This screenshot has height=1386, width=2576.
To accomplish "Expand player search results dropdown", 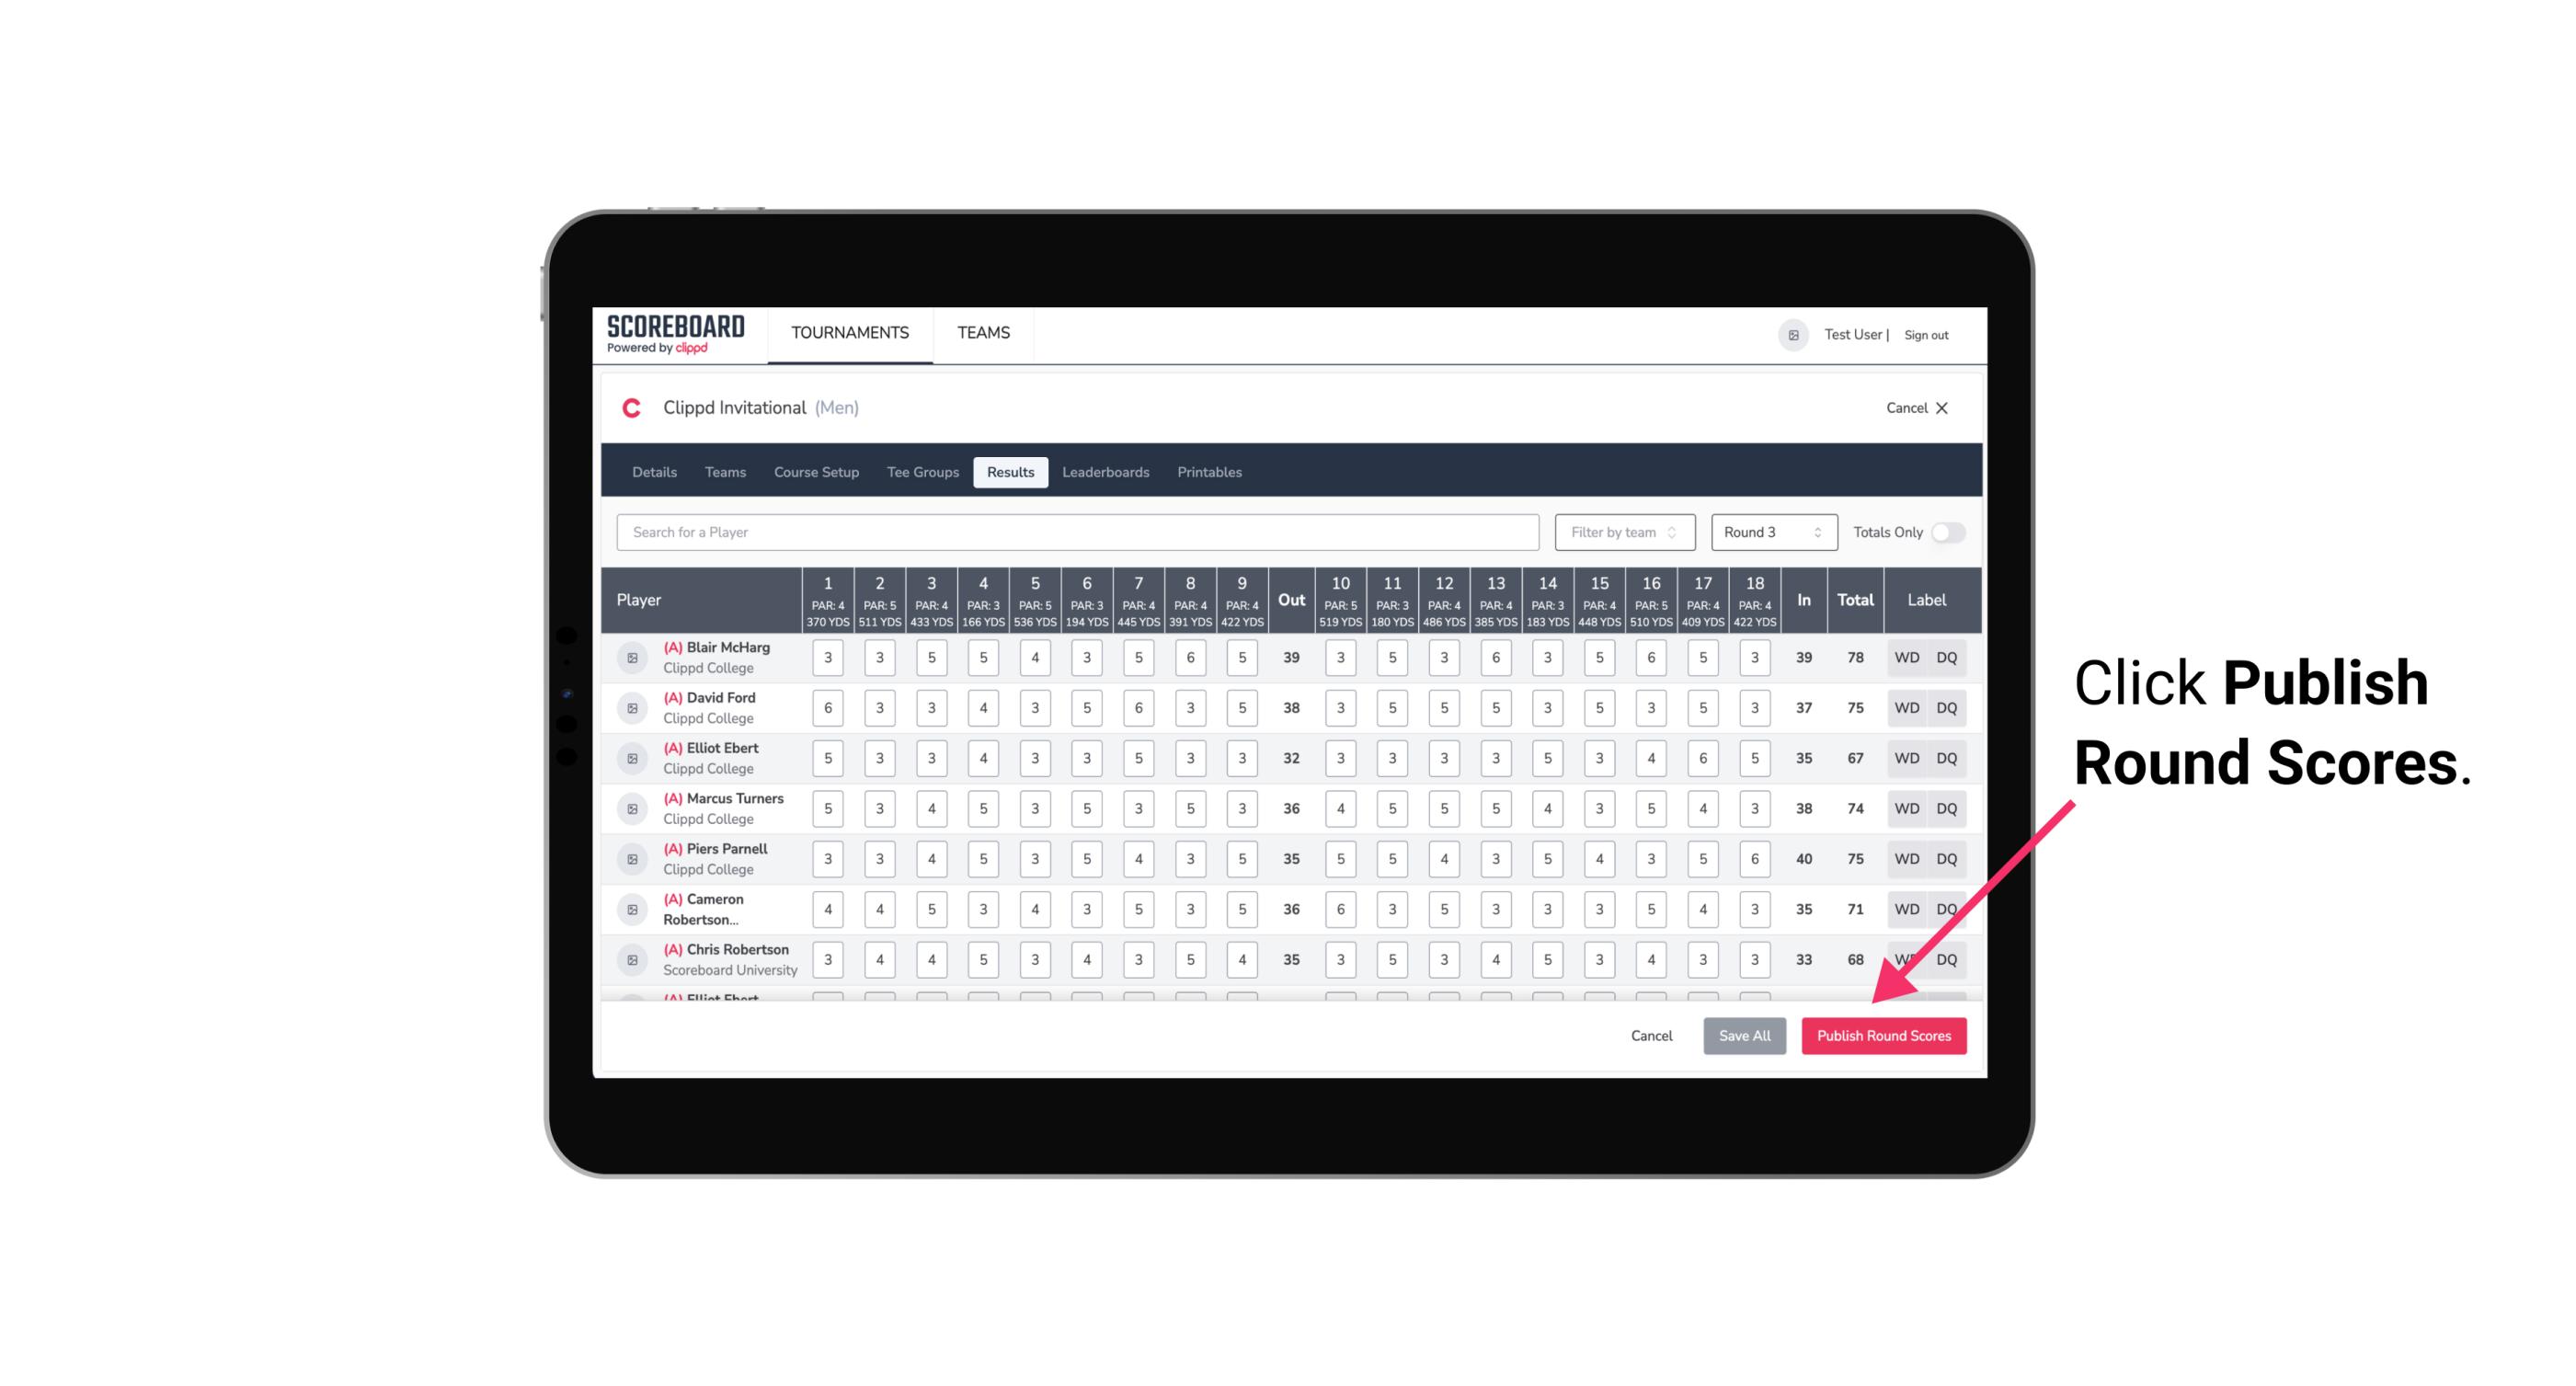I will [1078, 531].
